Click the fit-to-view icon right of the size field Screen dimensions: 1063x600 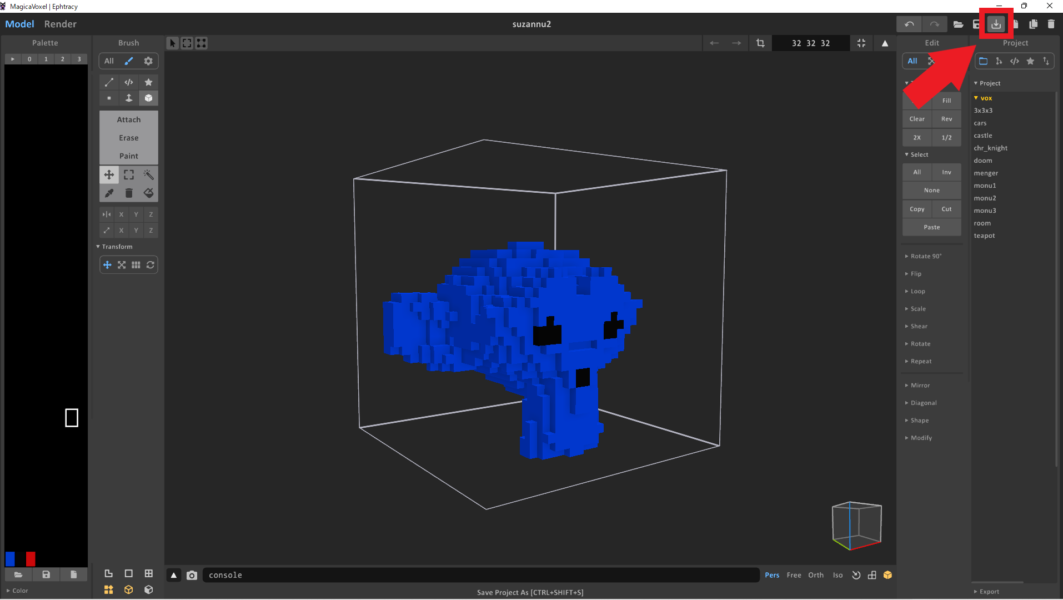tap(861, 43)
